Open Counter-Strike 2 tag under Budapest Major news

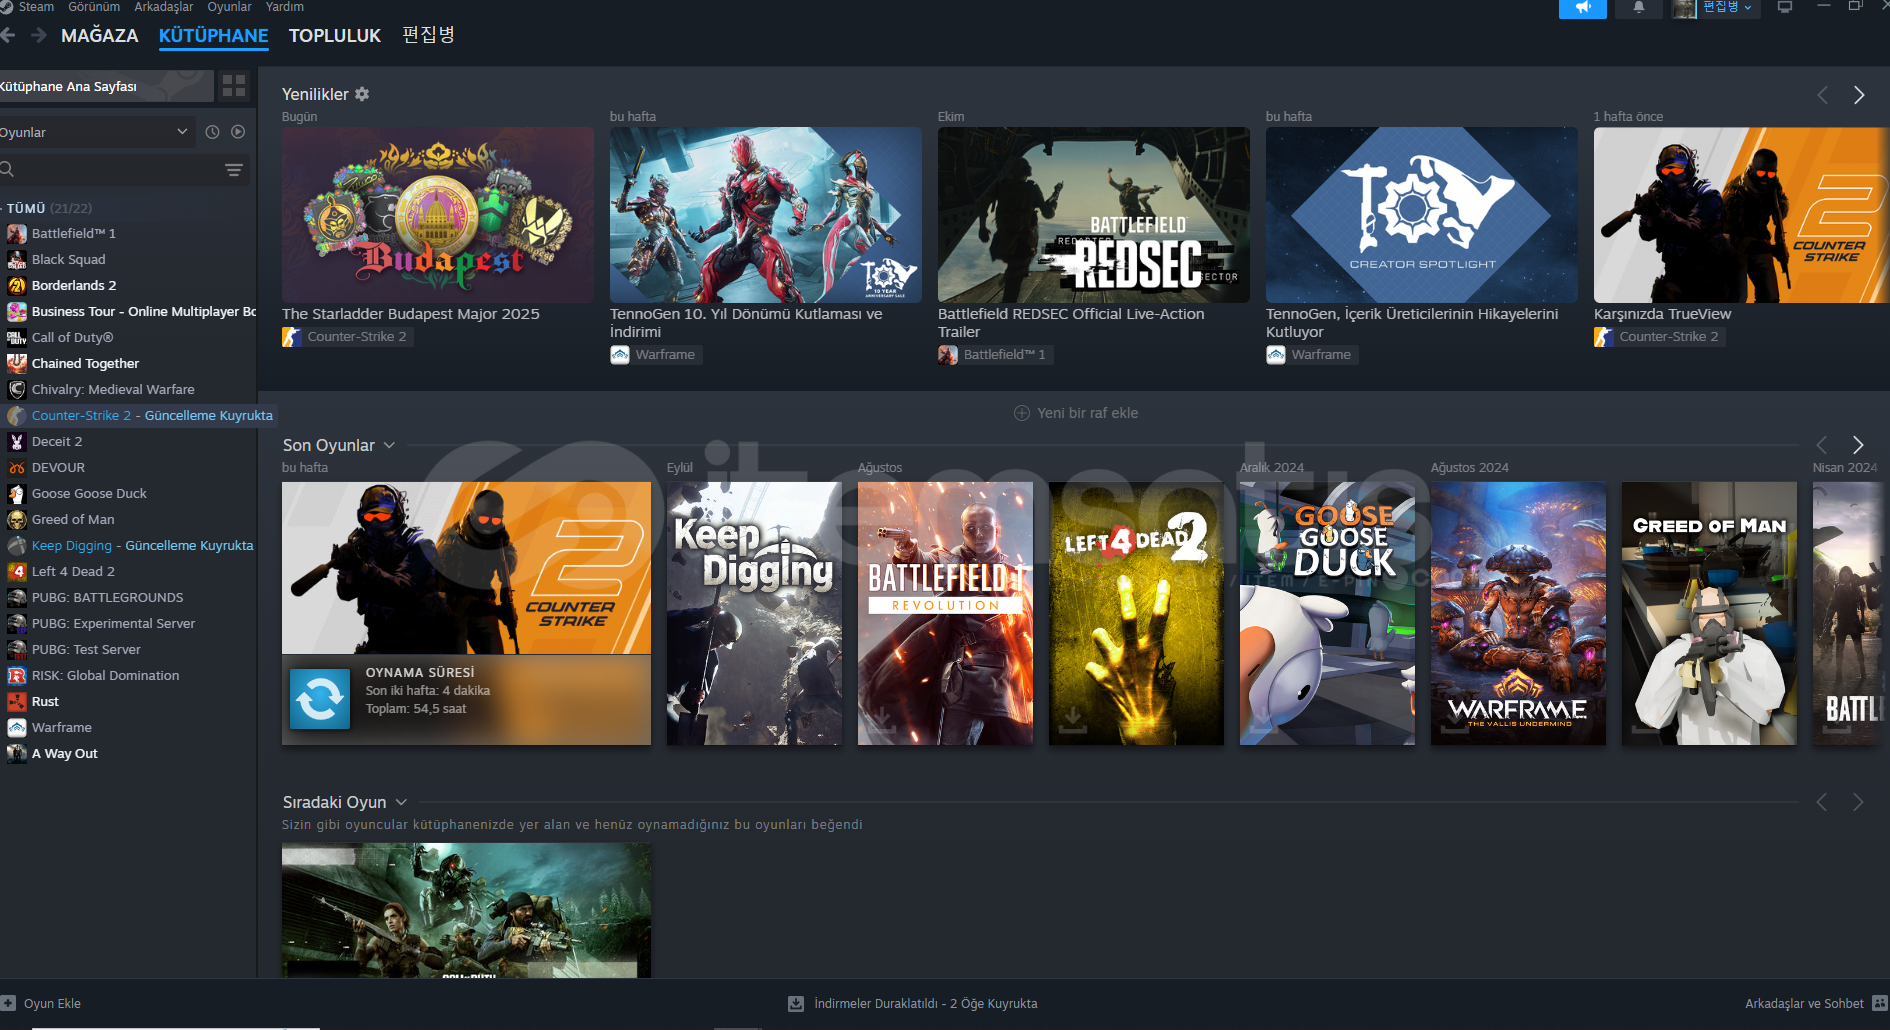point(347,337)
